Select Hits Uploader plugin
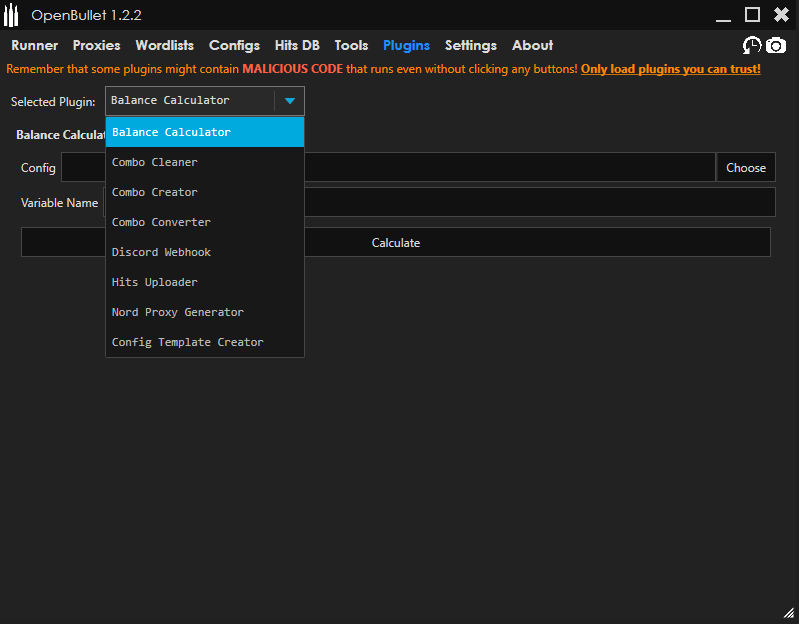The height and width of the screenshot is (626, 801). coord(204,283)
